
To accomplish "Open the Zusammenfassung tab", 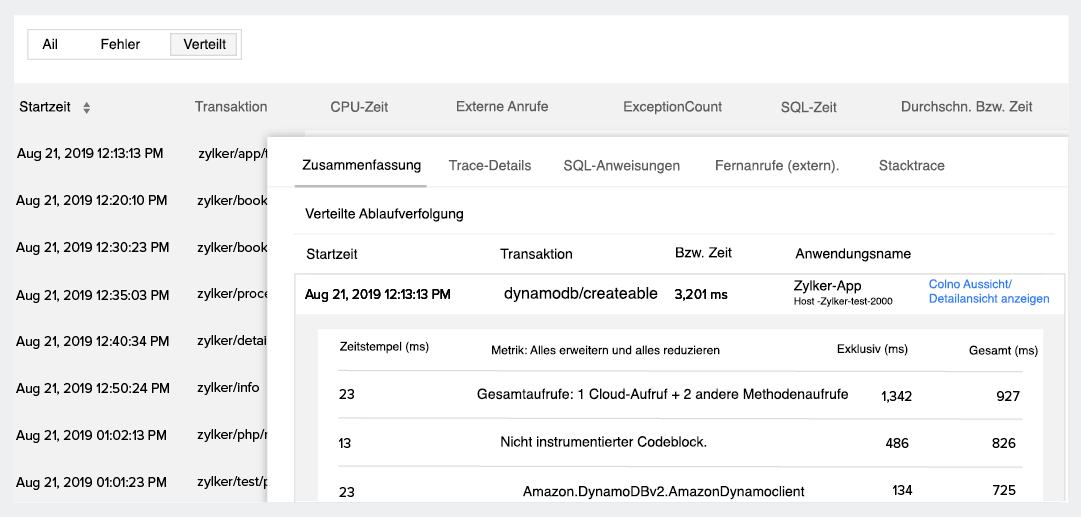I will pos(361,165).
